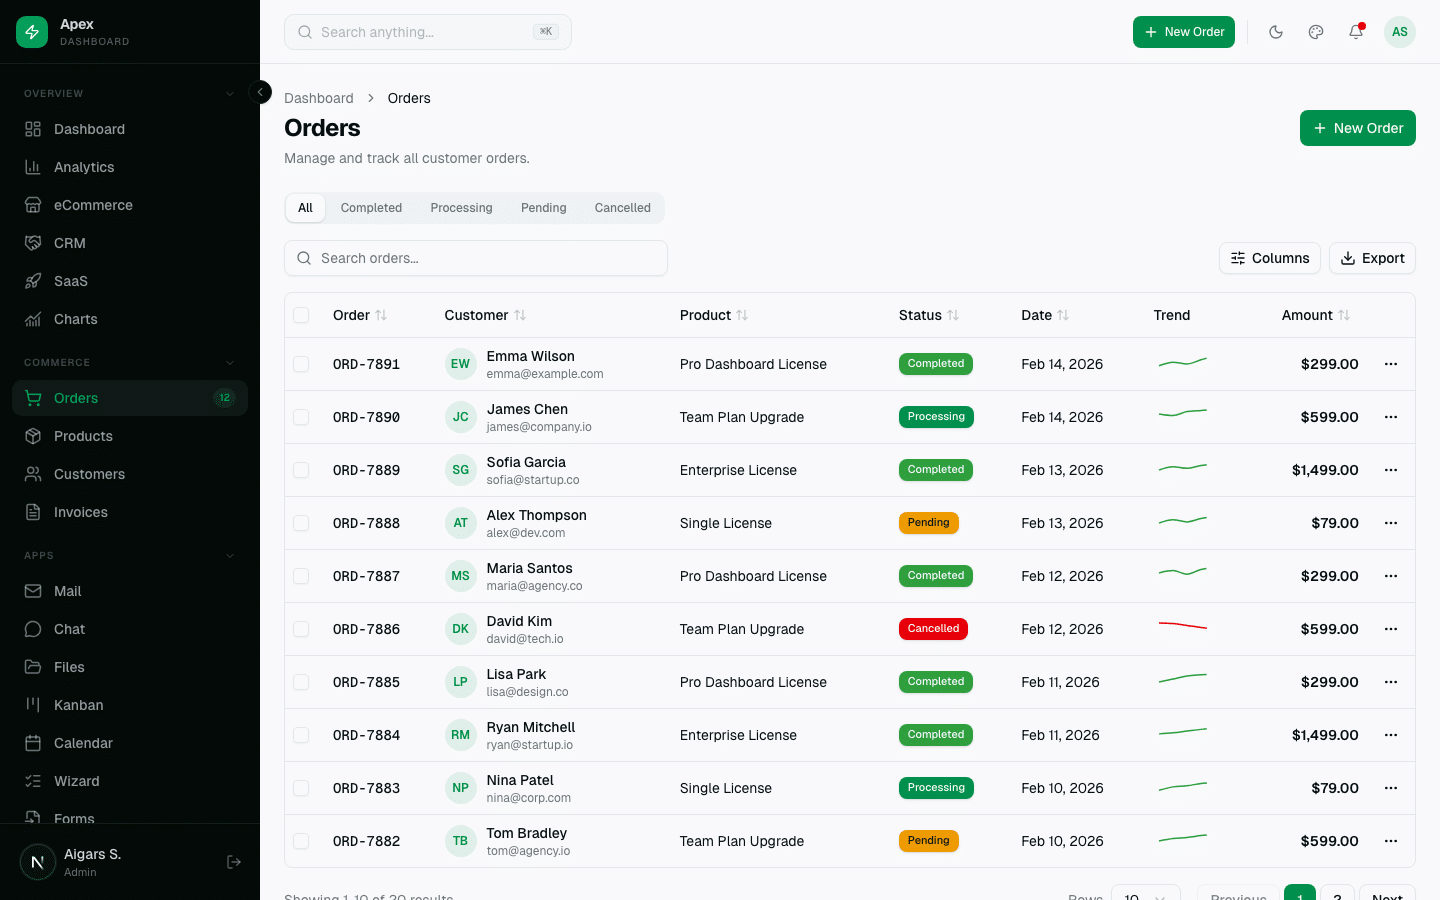Open the rows per page dropdown
The height and width of the screenshot is (900, 1440).
click(x=1145, y=895)
